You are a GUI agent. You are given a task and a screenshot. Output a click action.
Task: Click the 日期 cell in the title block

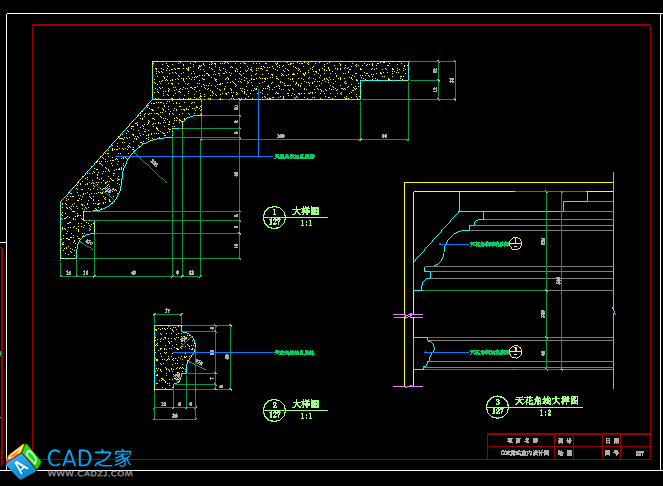pyautogui.click(x=611, y=440)
